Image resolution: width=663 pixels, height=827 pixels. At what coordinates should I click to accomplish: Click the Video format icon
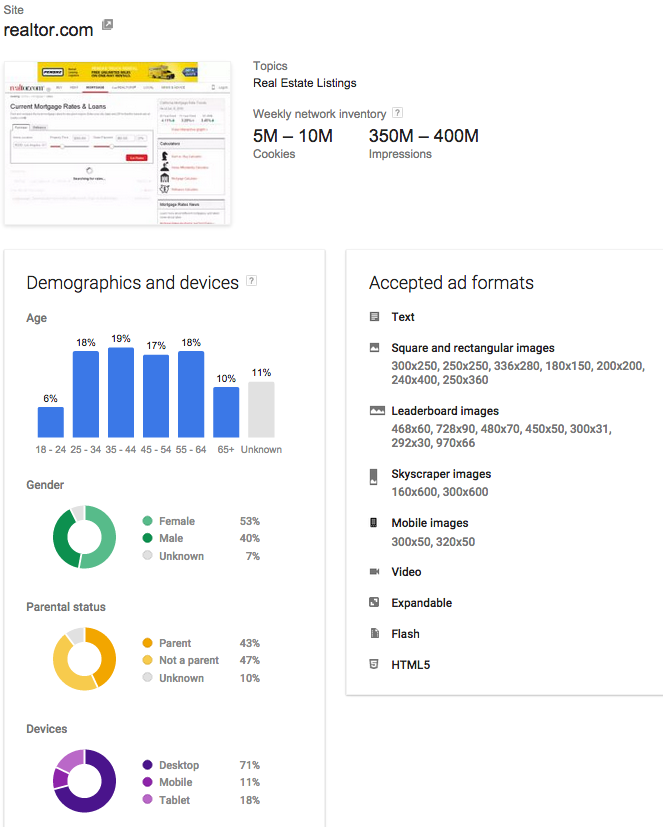tap(375, 572)
